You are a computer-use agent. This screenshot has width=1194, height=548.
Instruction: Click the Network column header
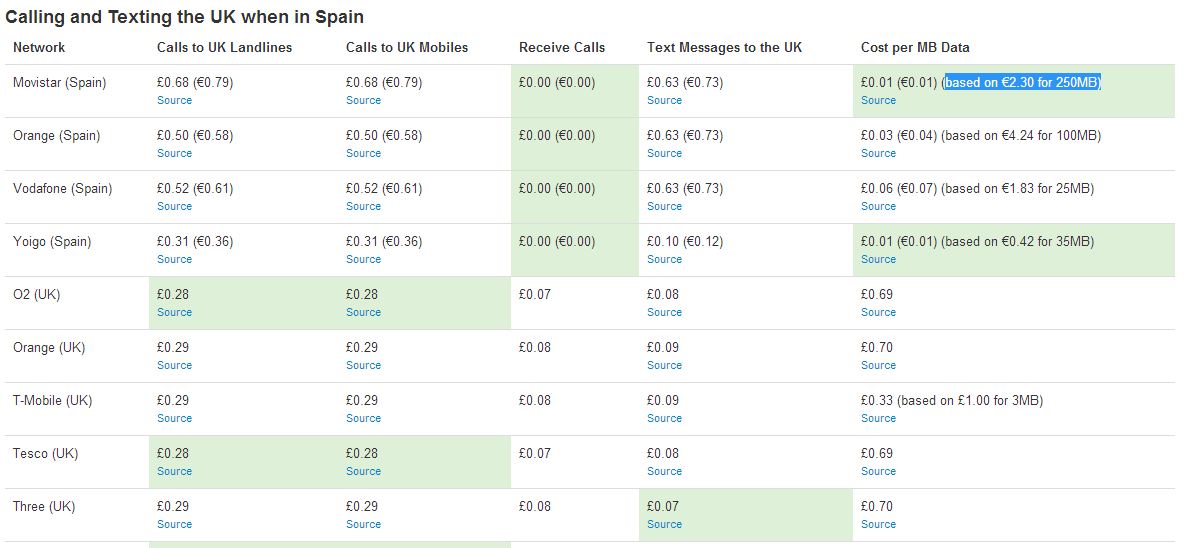pyautogui.click(x=39, y=47)
